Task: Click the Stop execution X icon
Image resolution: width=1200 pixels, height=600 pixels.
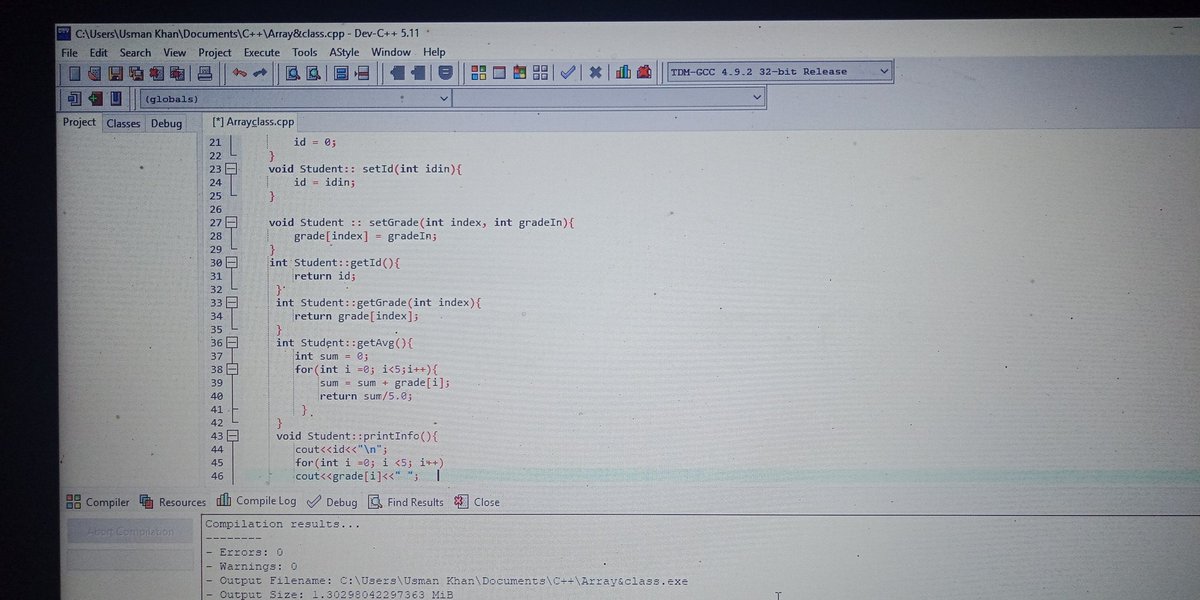Action: tap(595, 72)
